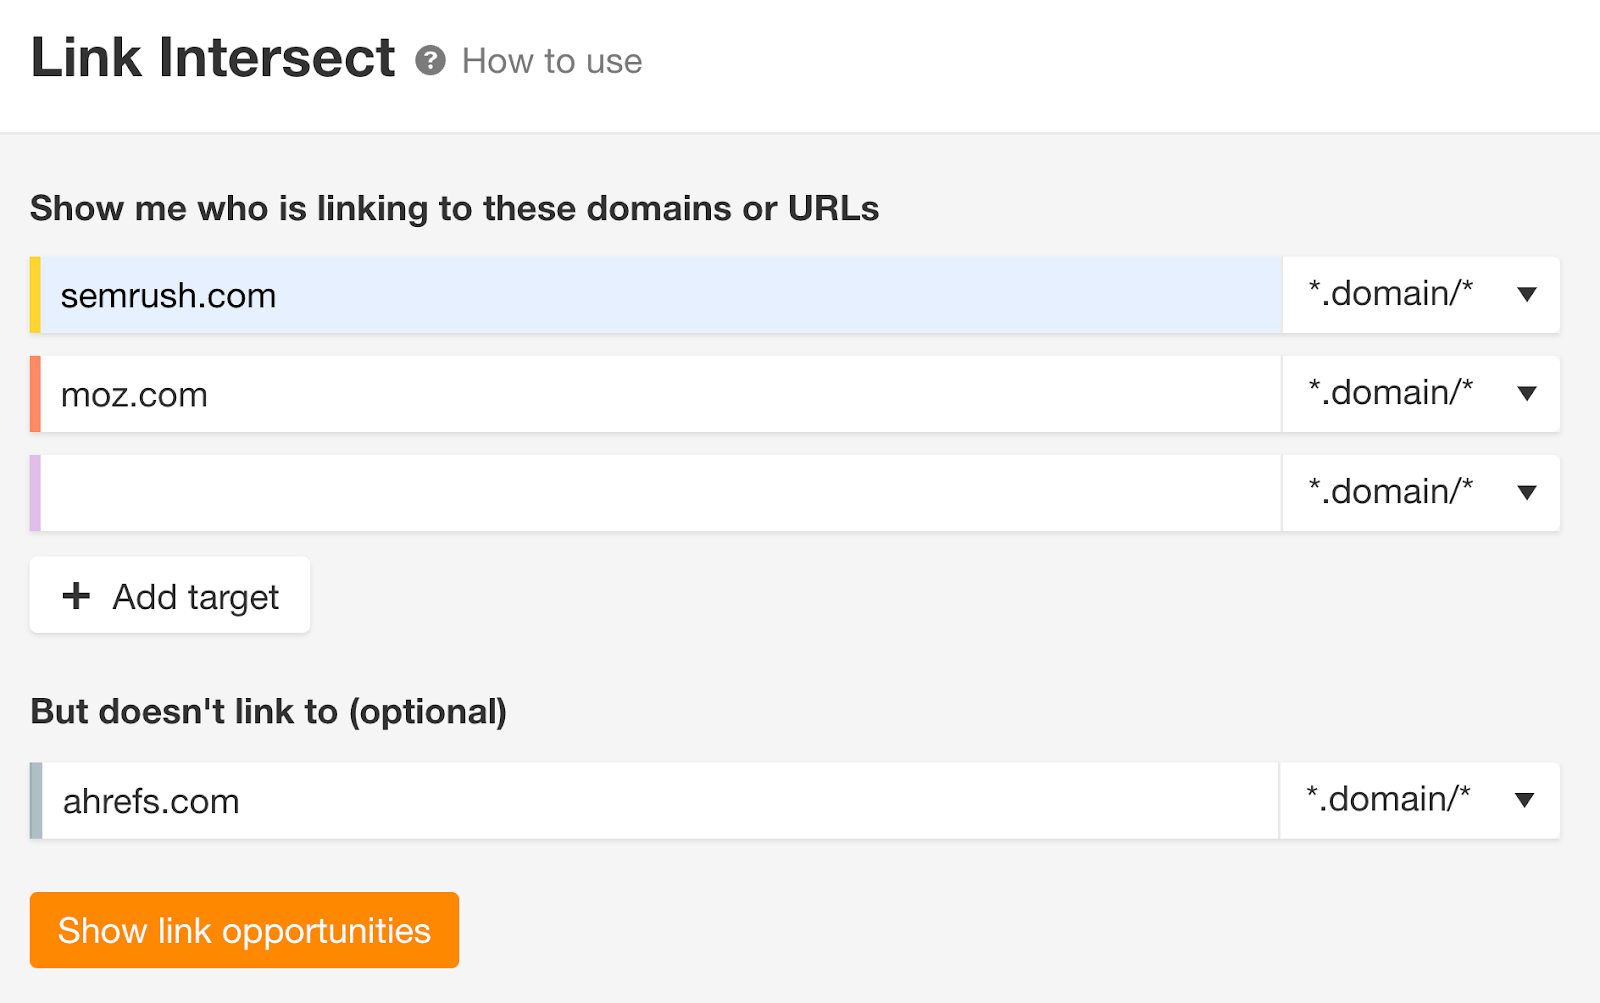The image size is (1600, 1003).
Task: Click the plus icon on Add target
Action: click(75, 595)
